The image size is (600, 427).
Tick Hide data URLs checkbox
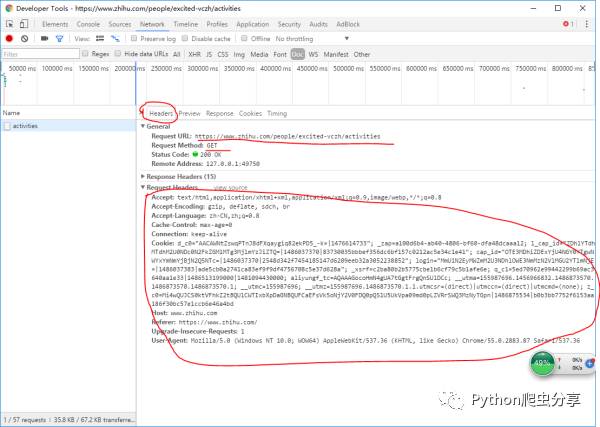point(118,54)
